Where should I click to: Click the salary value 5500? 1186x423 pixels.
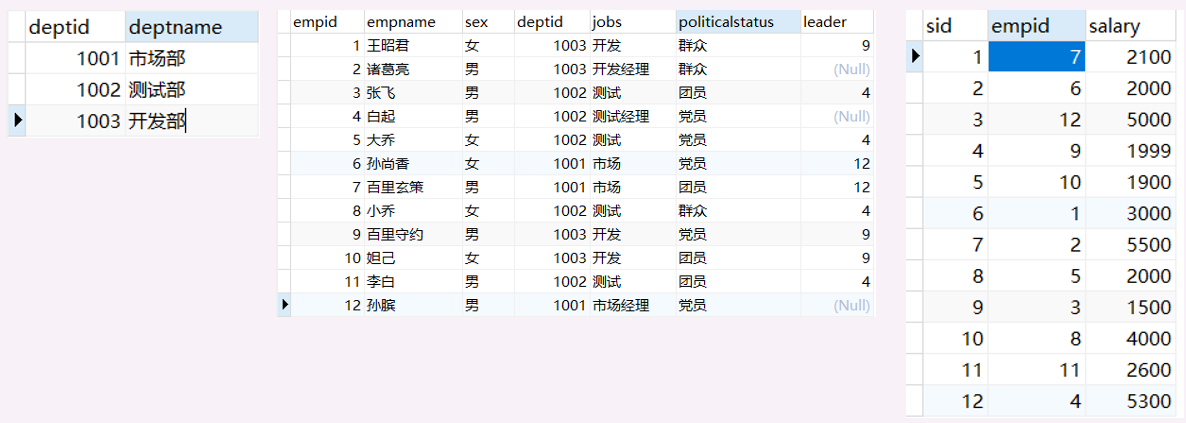click(1131, 245)
